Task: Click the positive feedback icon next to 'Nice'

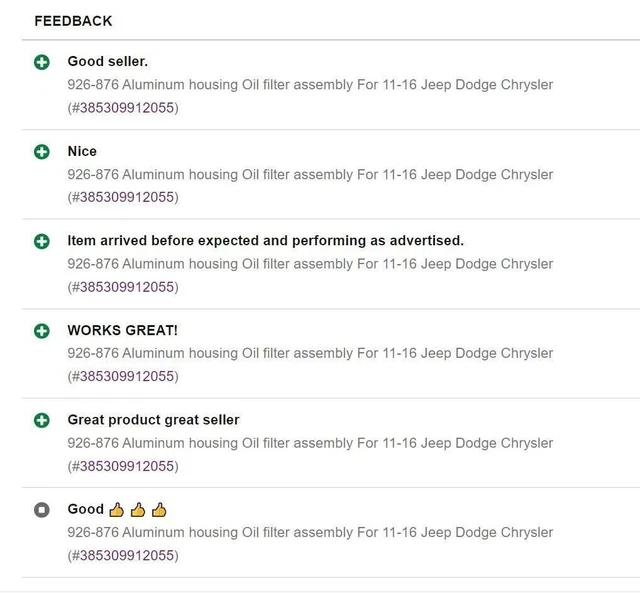Action: 42,152
